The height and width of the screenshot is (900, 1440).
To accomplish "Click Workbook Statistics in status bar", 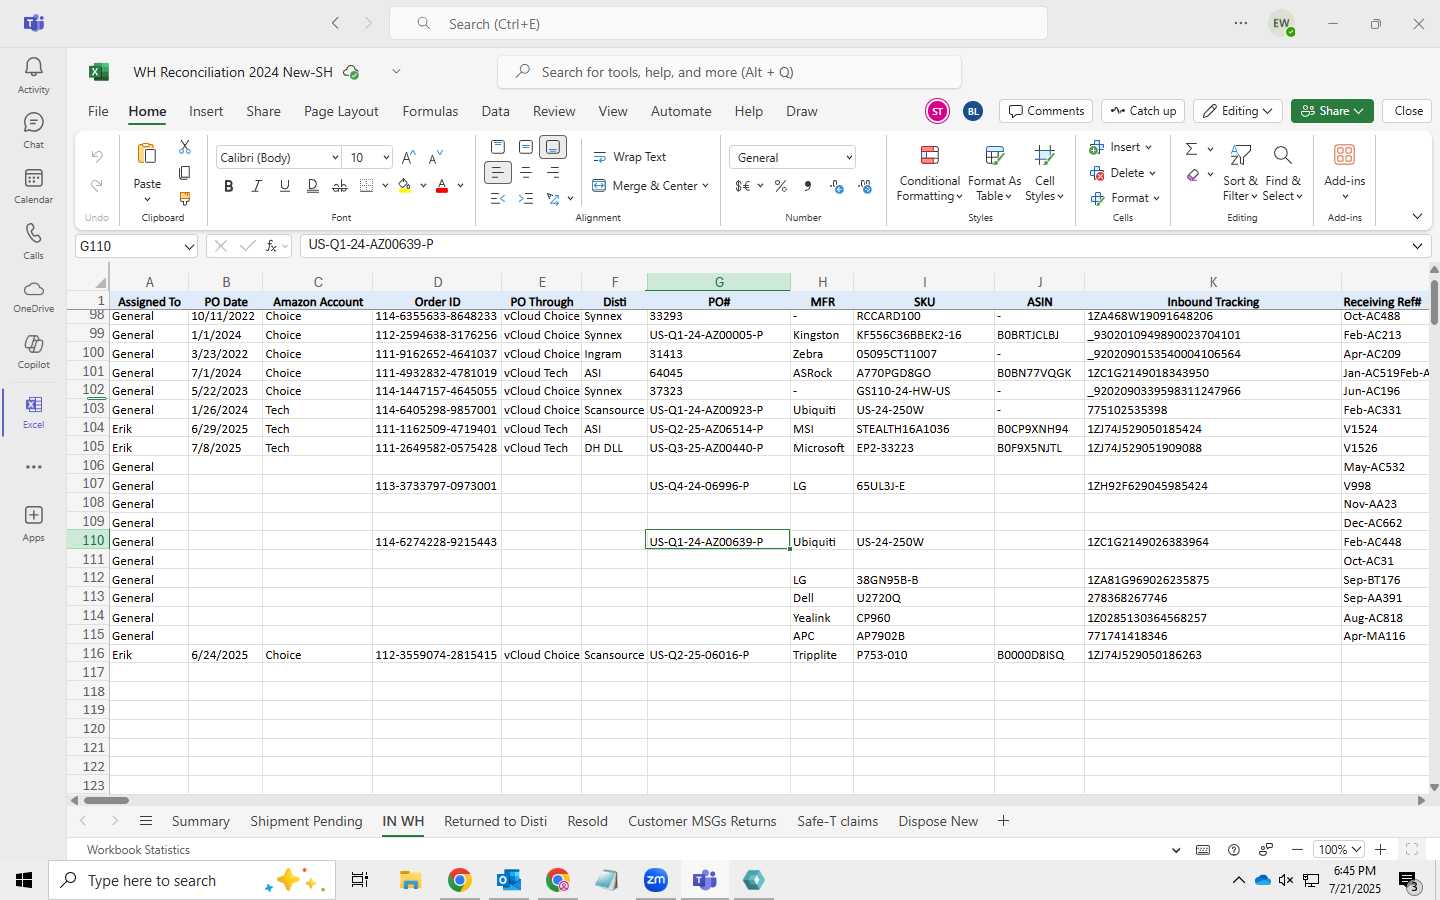I will pyautogui.click(x=138, y=850).
